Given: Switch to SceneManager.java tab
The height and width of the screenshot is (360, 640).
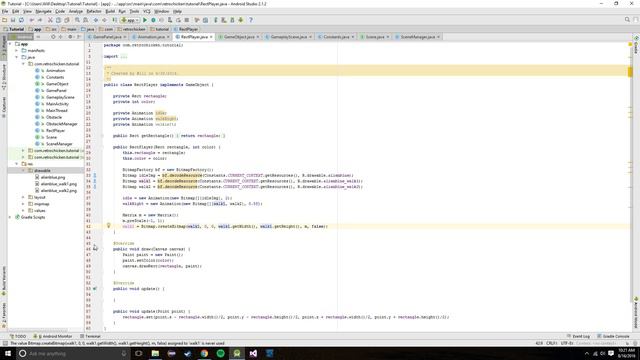Looking at the screenshot, I should tap(417, 37).
